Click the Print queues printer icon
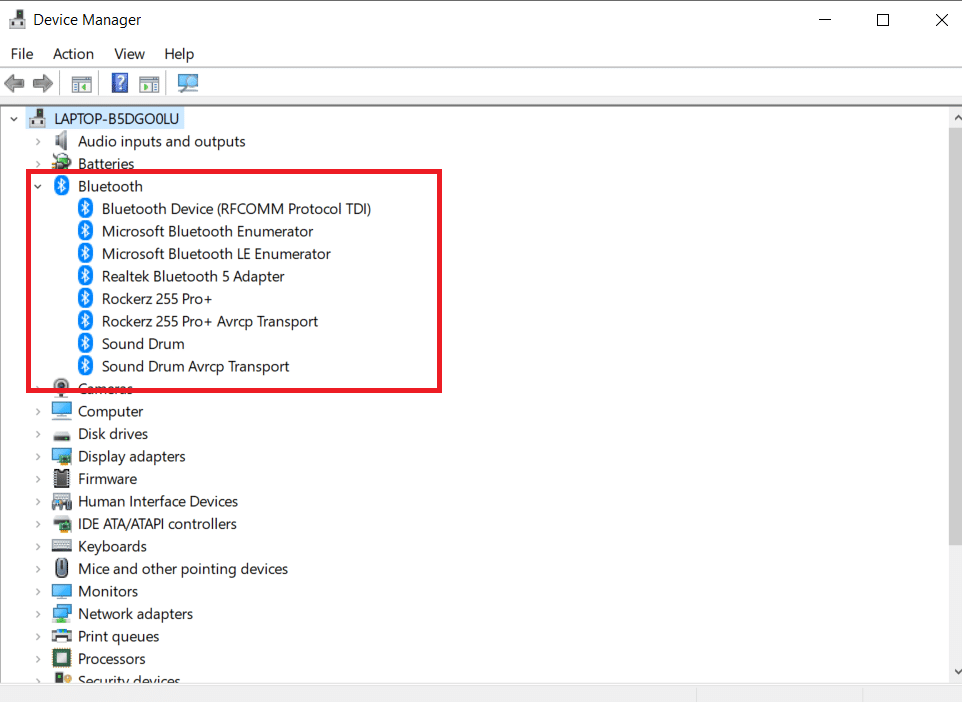 coord(61,636)
